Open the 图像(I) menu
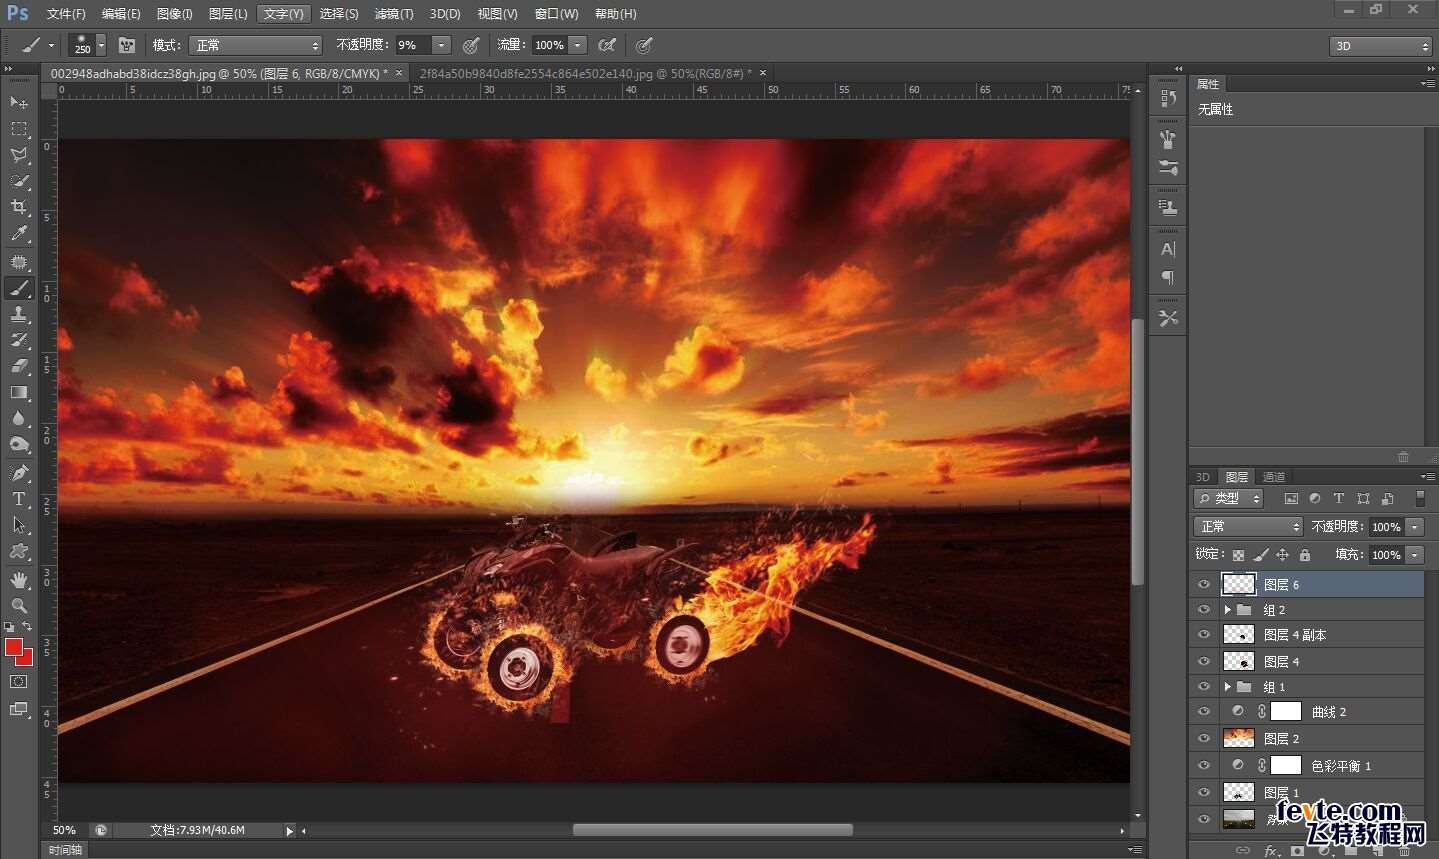The width and height of the screenshot is (1439, 859). (x=174, y=14)
